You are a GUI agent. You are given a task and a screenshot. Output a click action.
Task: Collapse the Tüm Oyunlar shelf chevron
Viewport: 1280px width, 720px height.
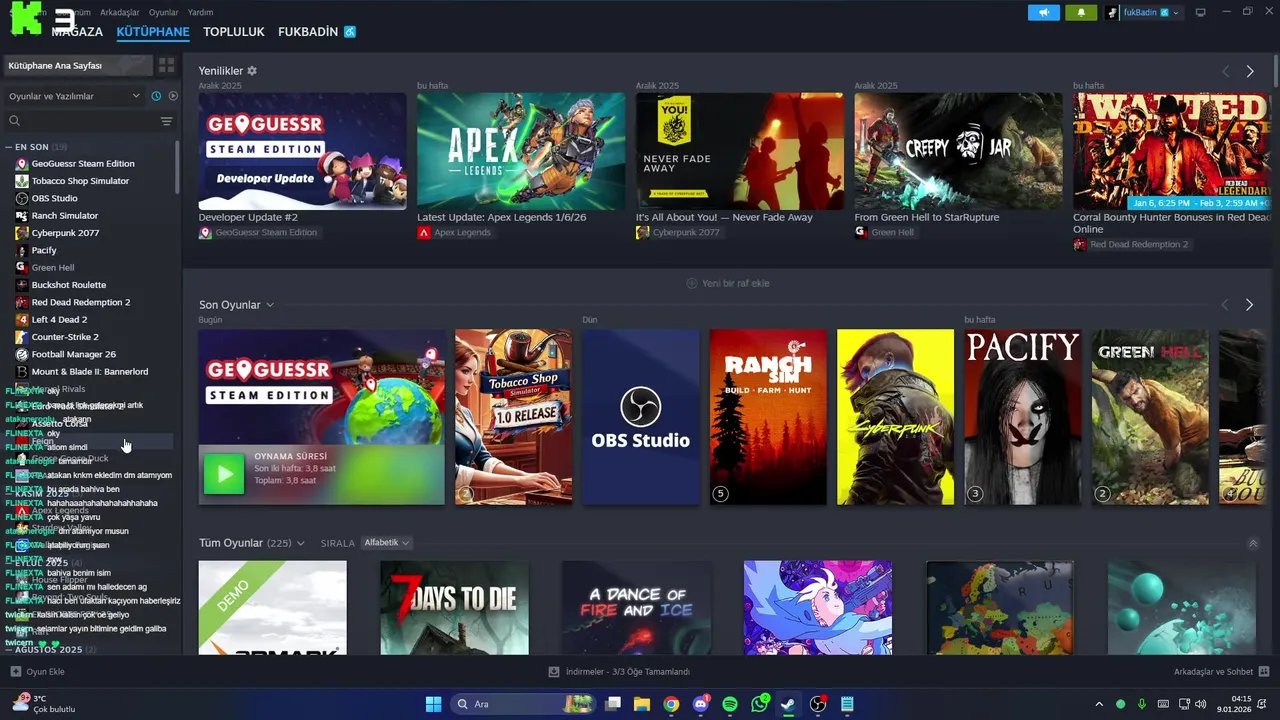point(1253,543)
